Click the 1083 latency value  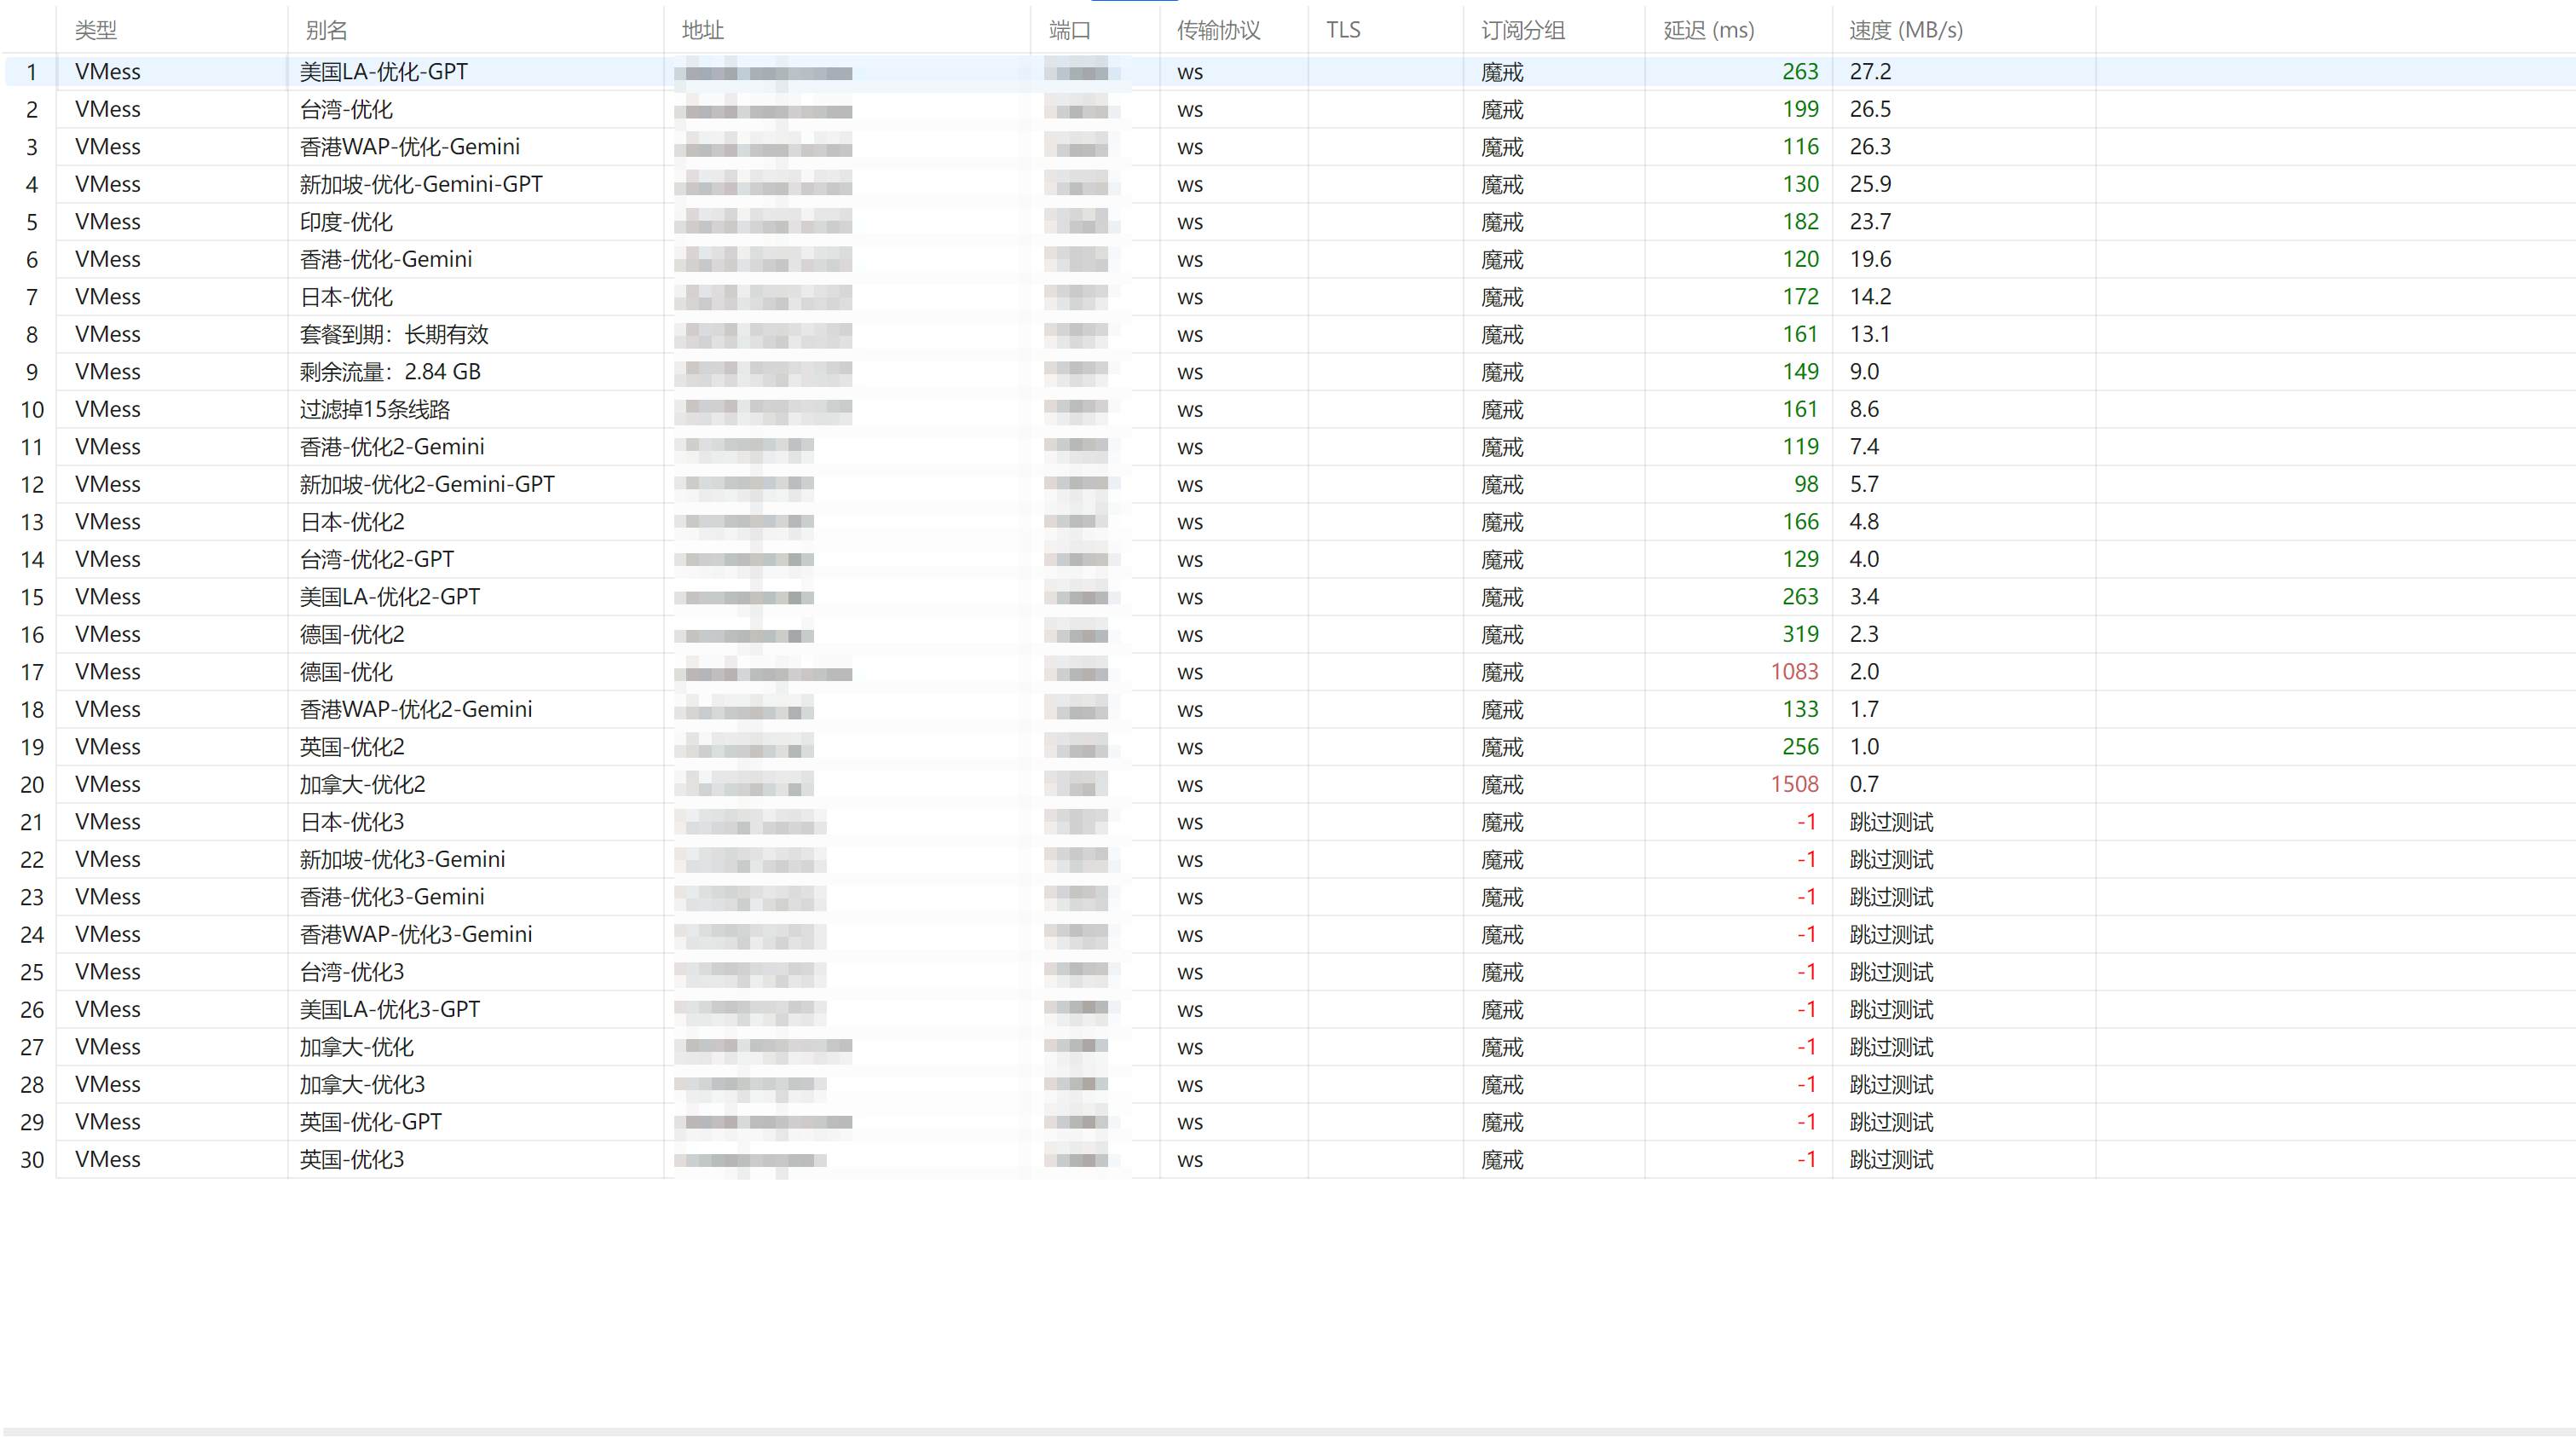pos(1794,672)
